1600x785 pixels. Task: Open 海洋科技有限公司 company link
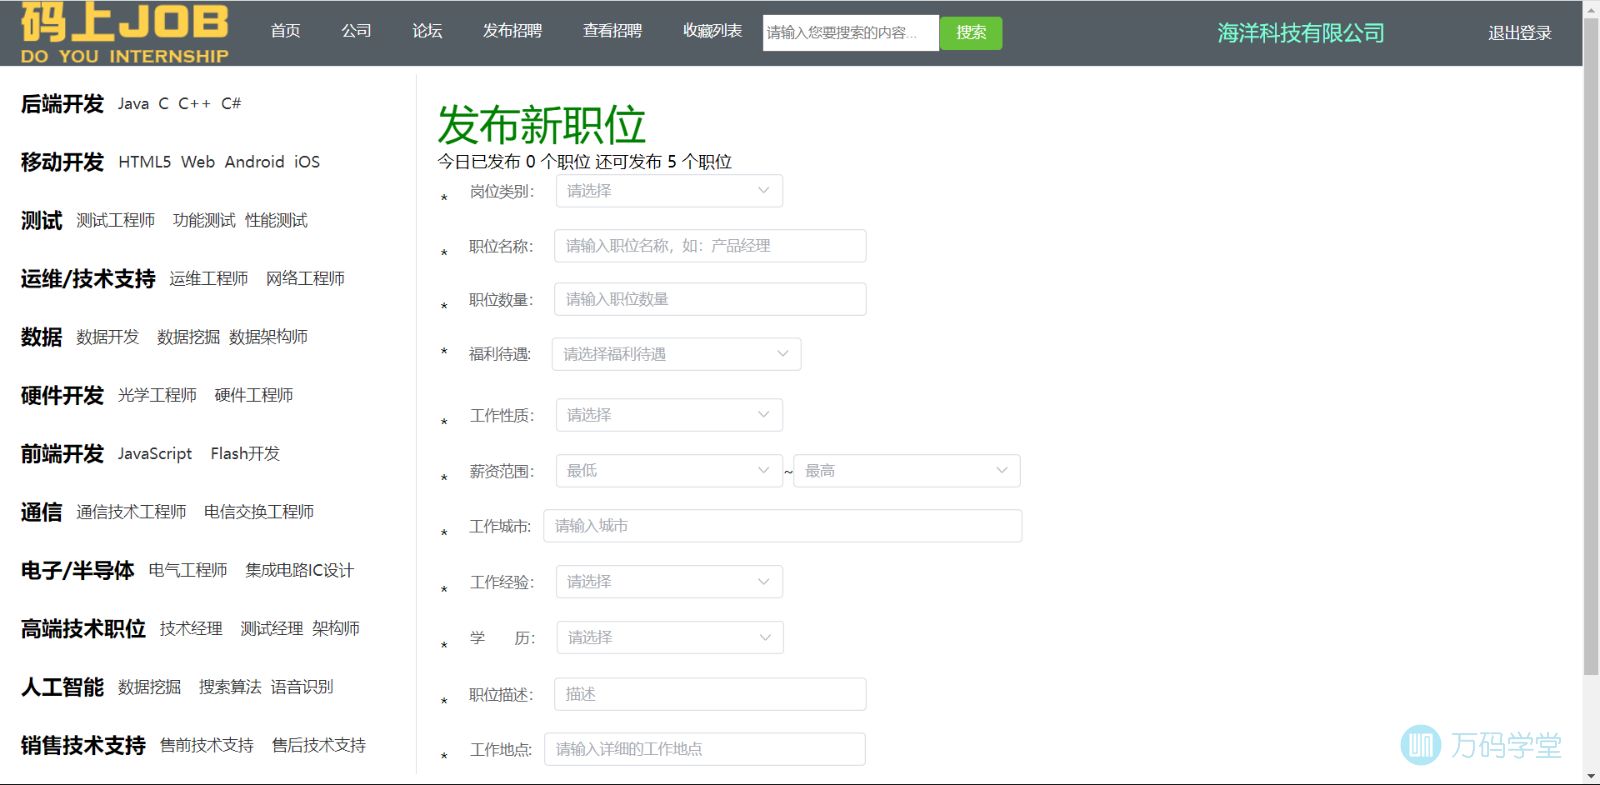(x=1301, y=33)
